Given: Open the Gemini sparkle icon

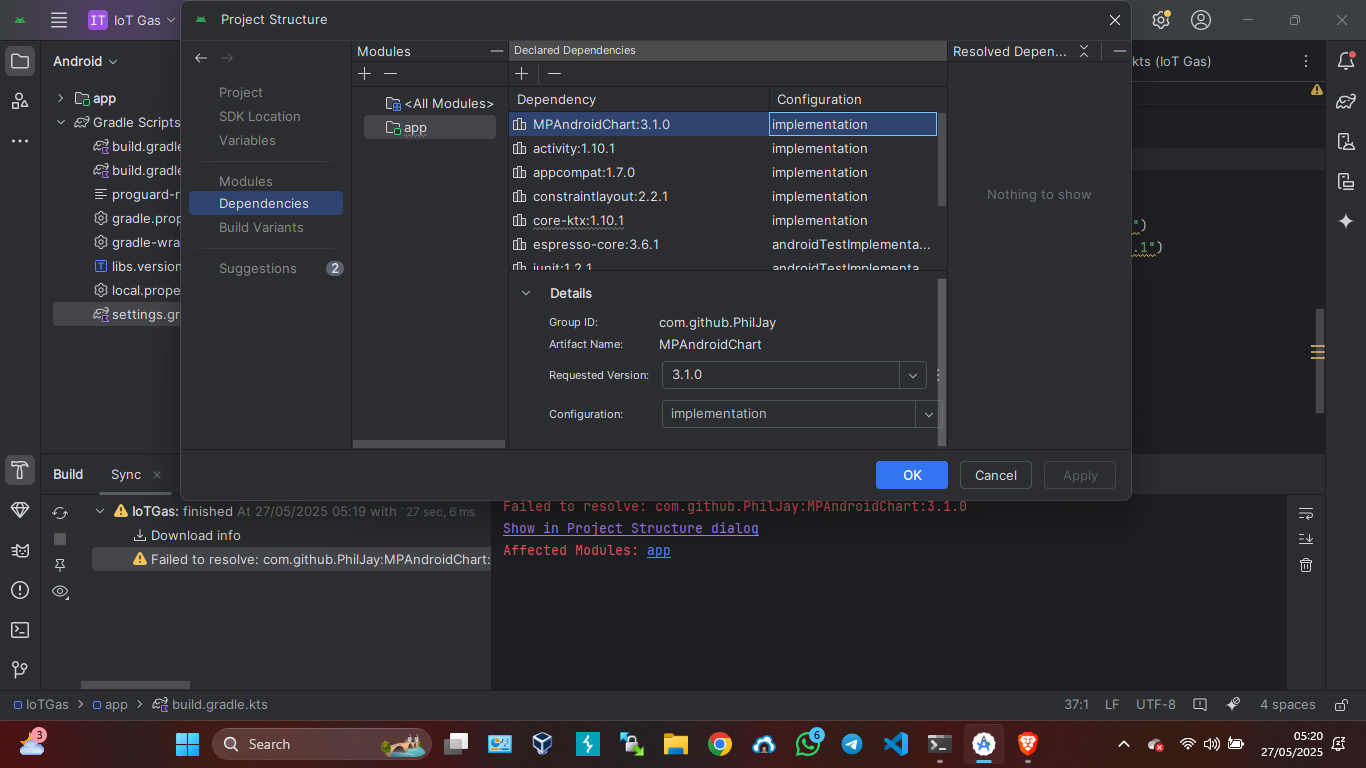Looking at the screenshot, I should click(x=1346, y=221).
